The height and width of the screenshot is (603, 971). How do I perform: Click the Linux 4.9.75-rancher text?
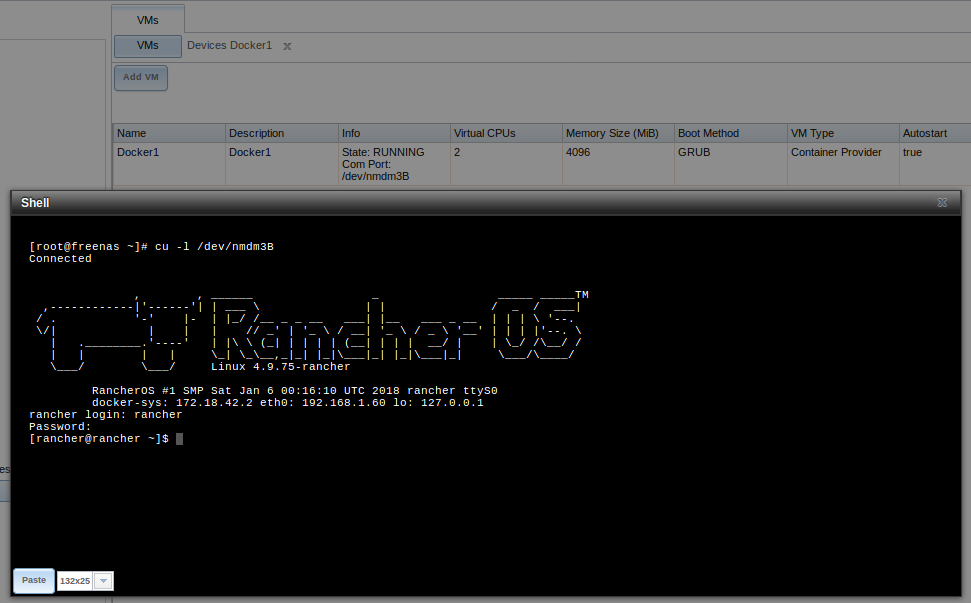[x=281, y=367]
